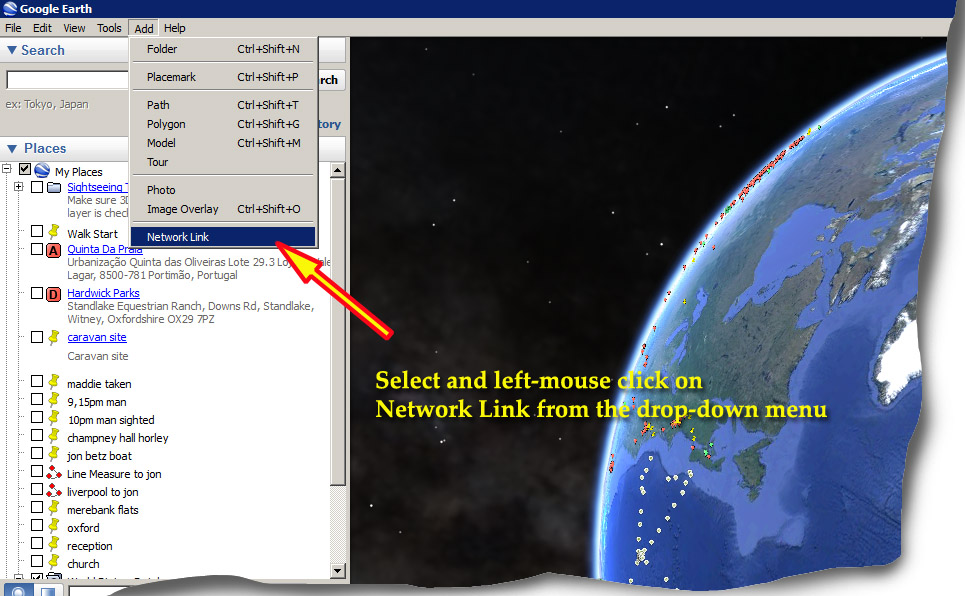Screen dimensions: 965x596
Task: Click the red path icon next to Line Measure to jon
Action: [54, 472]
